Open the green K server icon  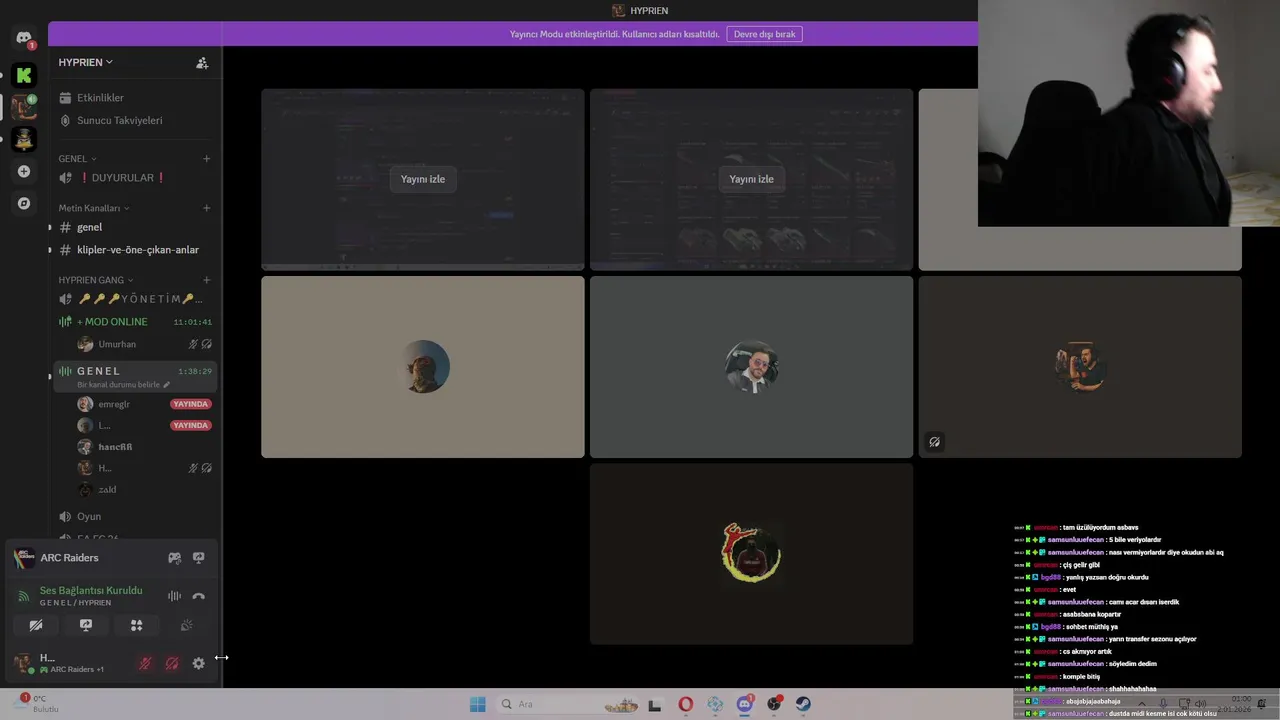(24, 75)
